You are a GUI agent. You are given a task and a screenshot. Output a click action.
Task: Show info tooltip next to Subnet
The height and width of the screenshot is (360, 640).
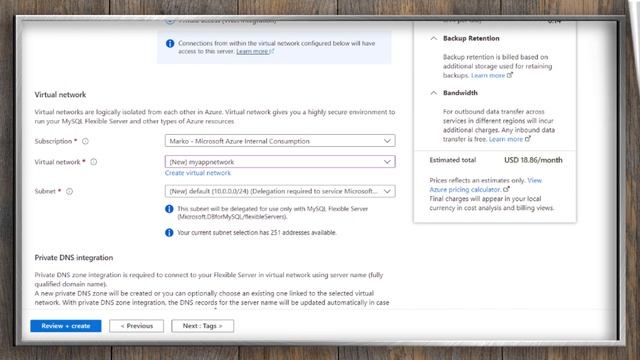69,191
